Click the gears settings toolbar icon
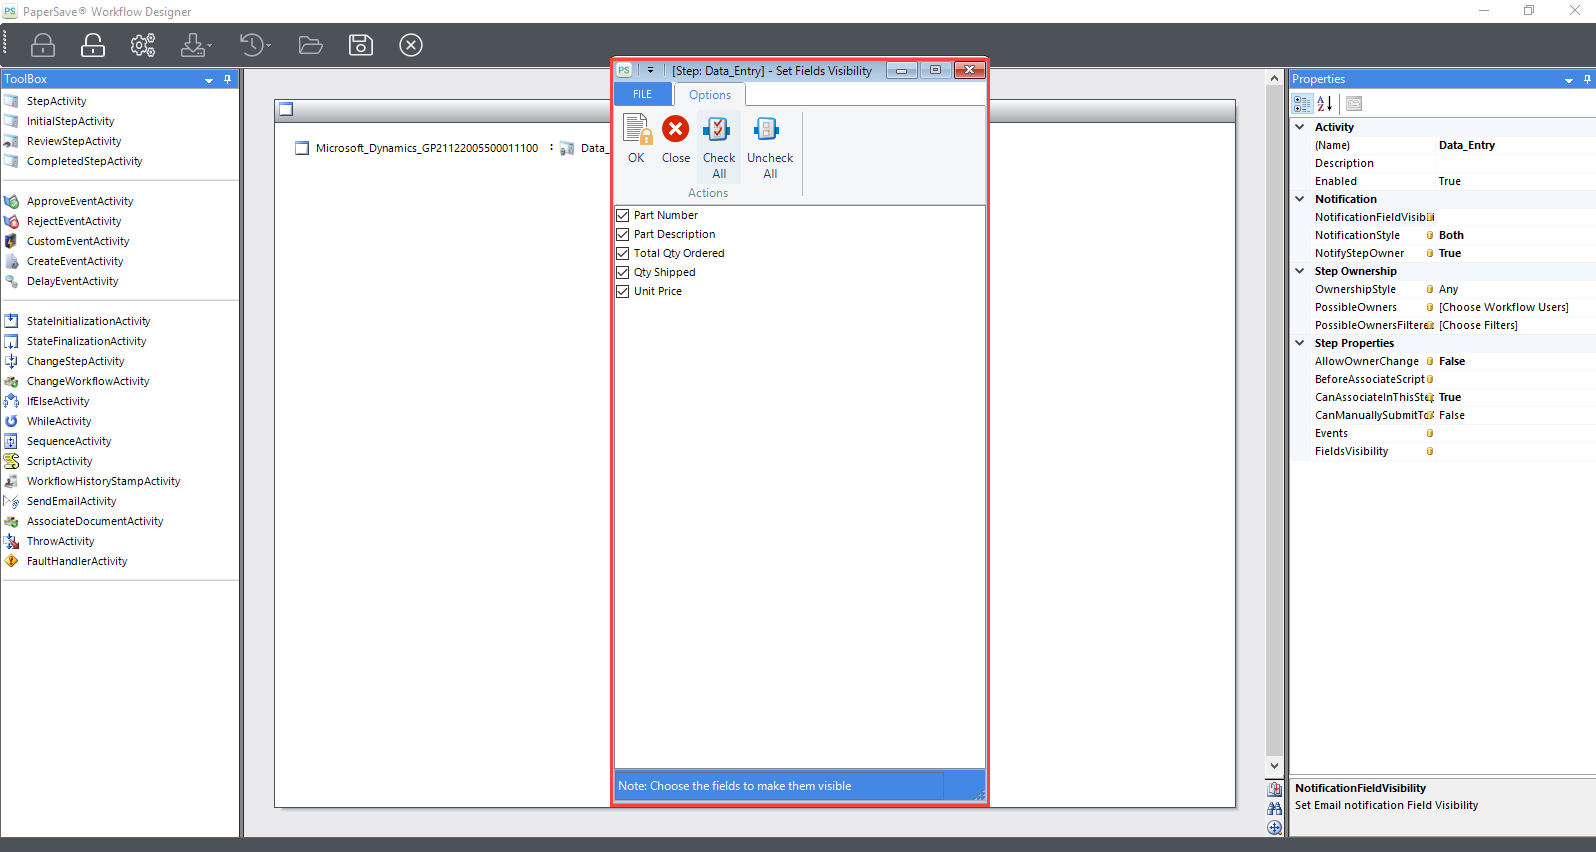The width and height of the screenshot is (1596, 852). 143,45
